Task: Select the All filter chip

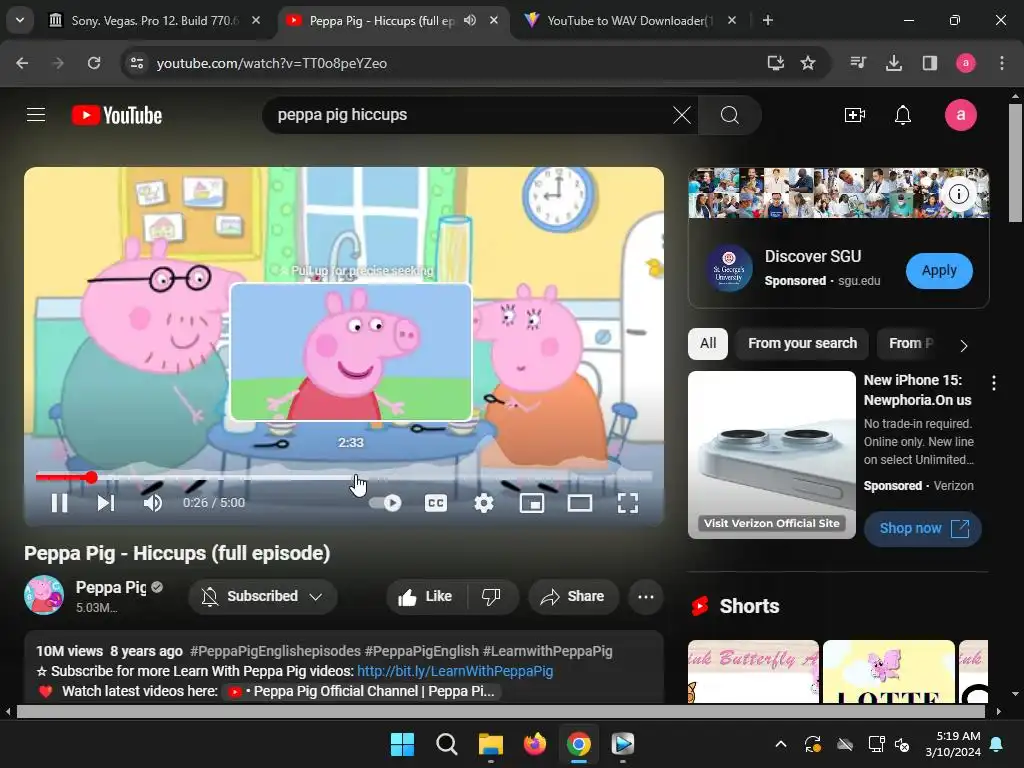Action: pyautogui.click(x=708, y=344)
